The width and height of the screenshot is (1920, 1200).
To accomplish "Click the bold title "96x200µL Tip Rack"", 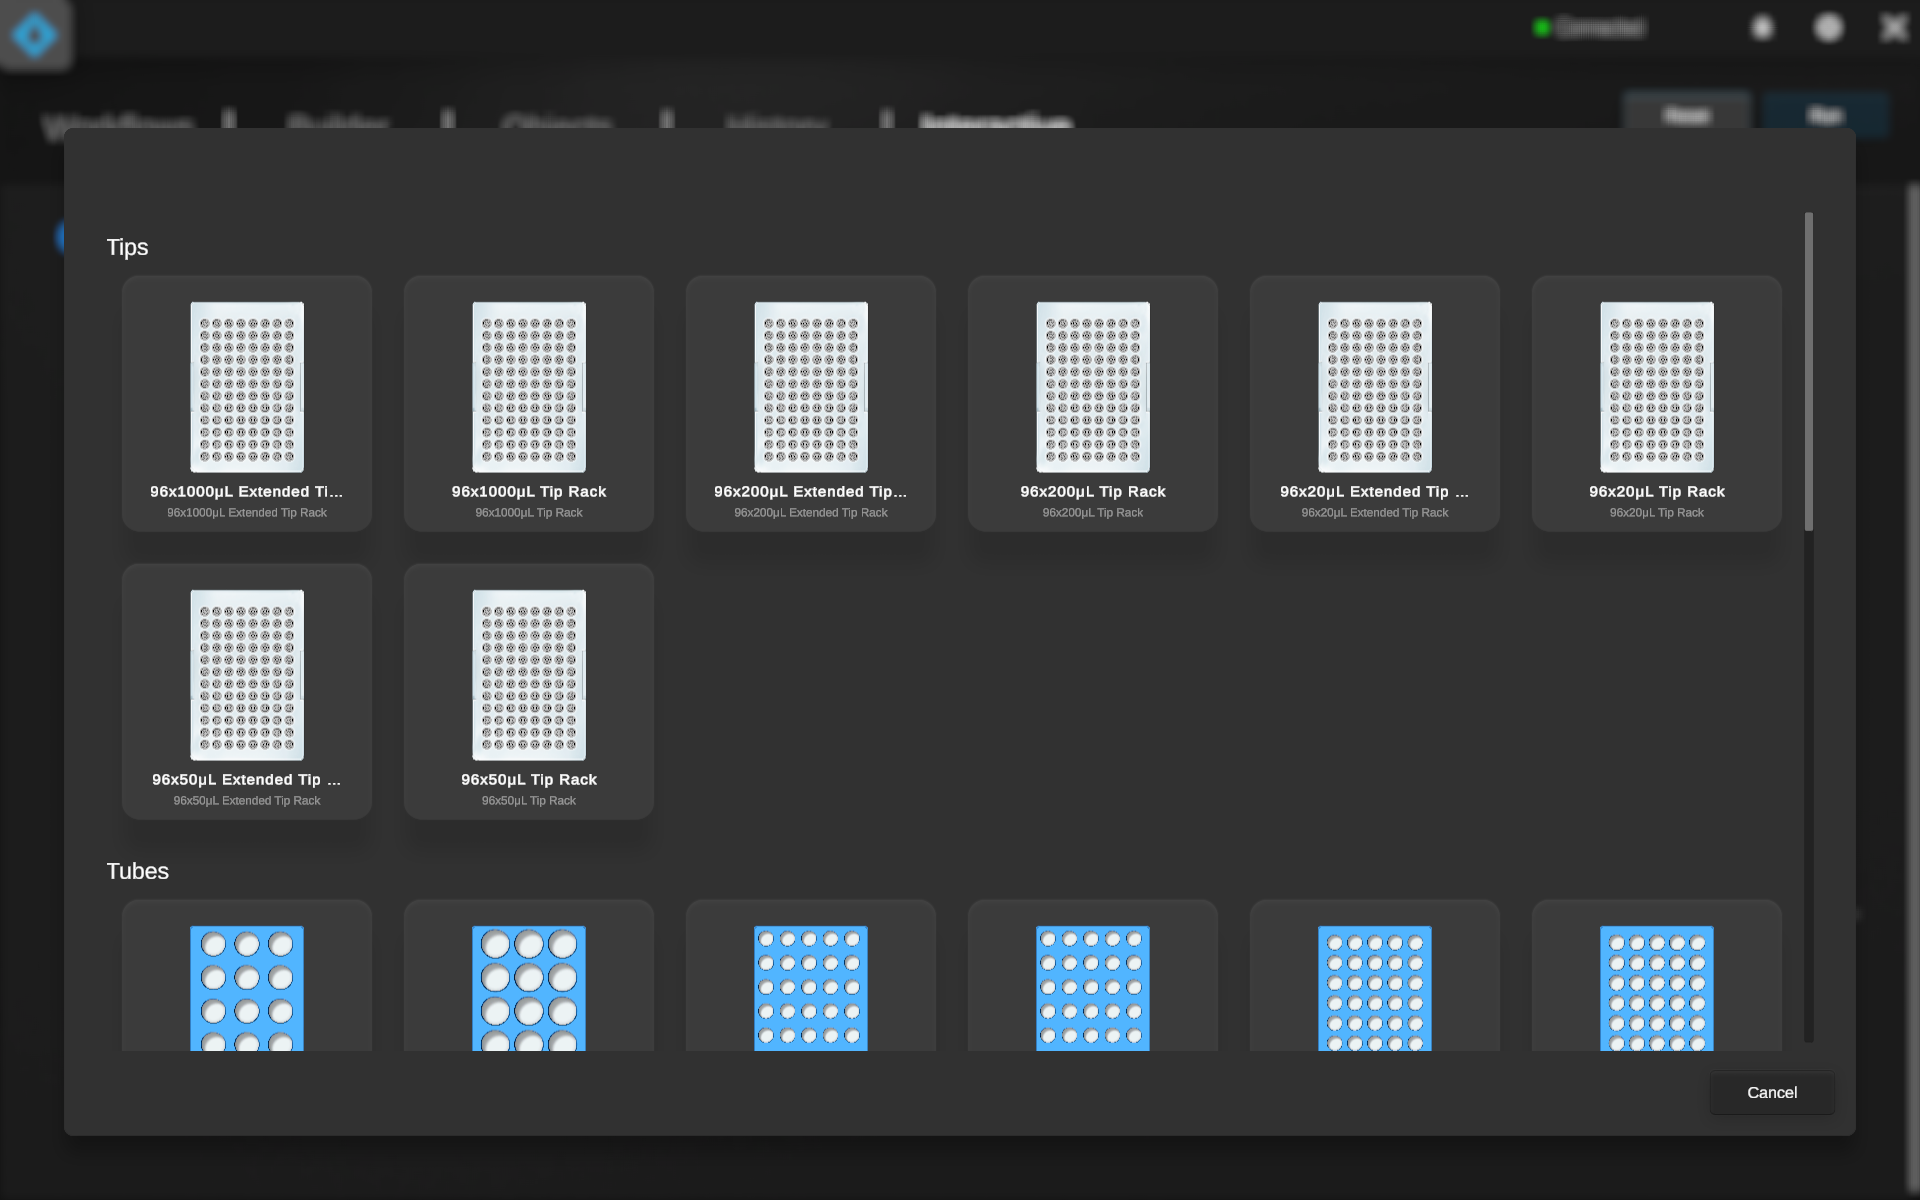I will pos(1093,492).
